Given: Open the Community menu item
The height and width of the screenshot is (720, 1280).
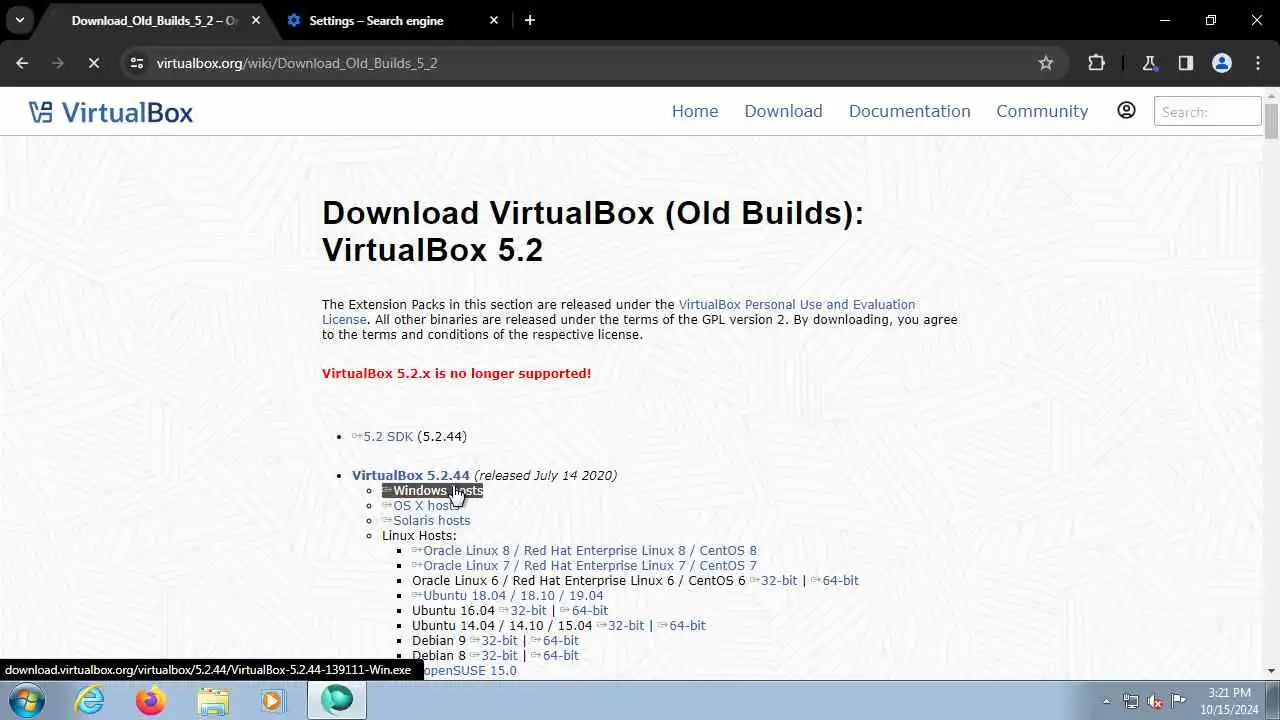Looking at the screenshot, I should (1042, 111).
